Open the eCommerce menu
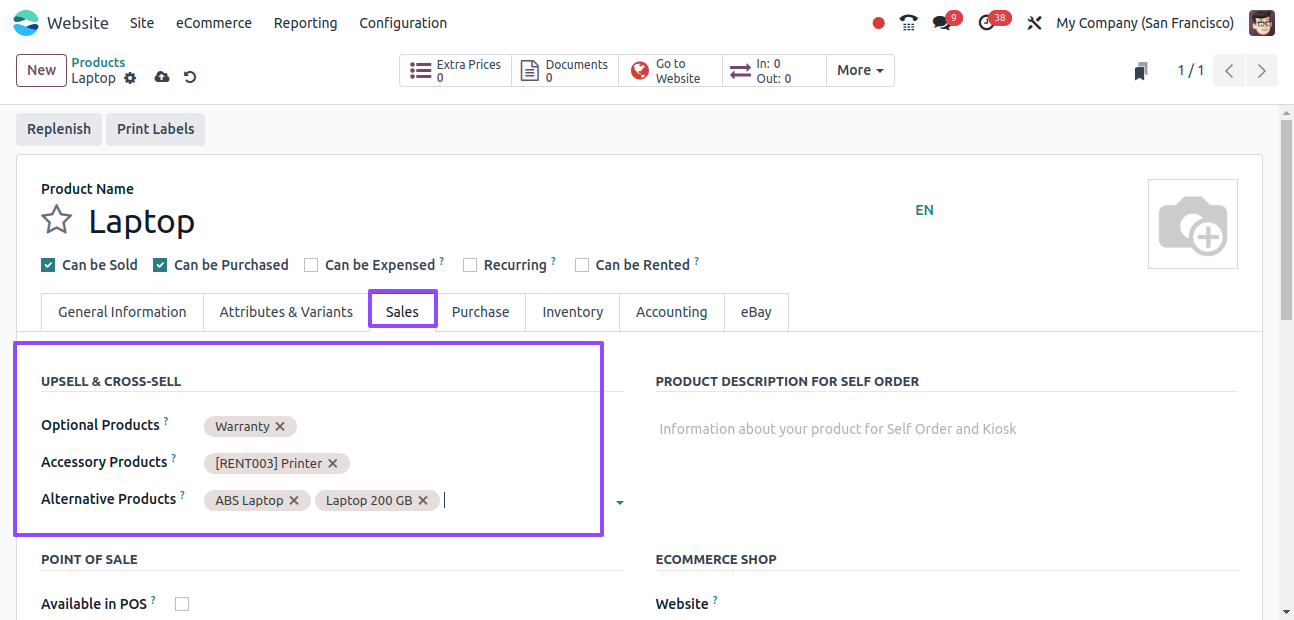The width and height of the screenshot is (1294, 620). 214,23
